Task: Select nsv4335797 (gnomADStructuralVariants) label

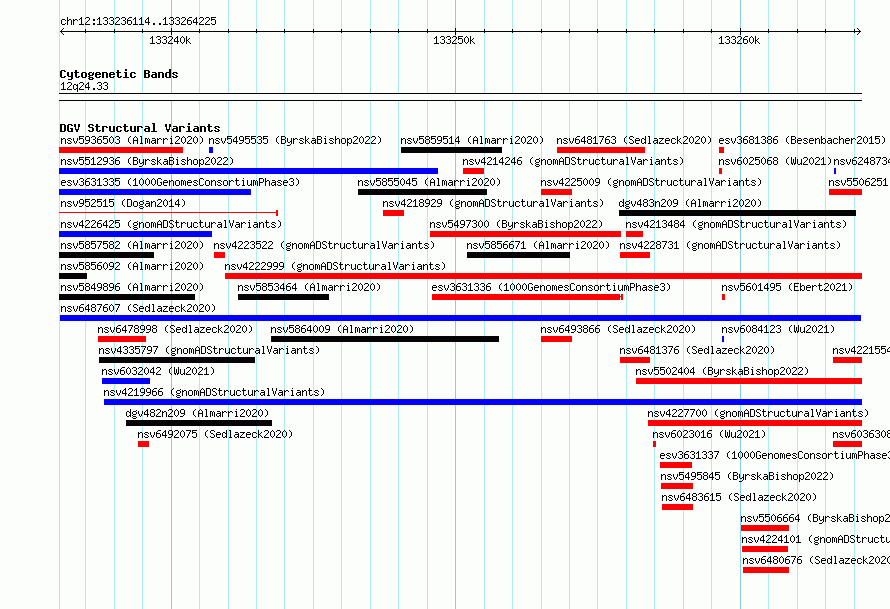Action: coord(209,350)
